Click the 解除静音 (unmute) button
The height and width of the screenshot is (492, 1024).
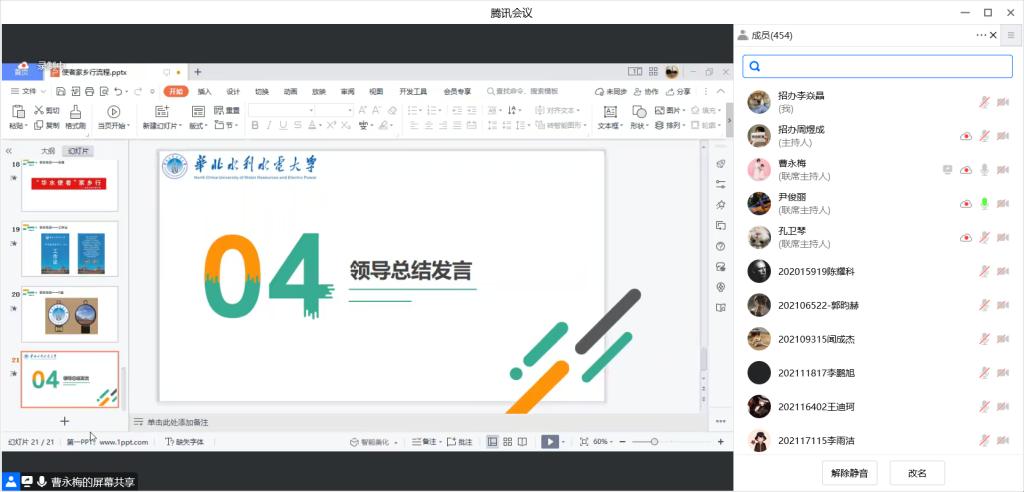849,472
